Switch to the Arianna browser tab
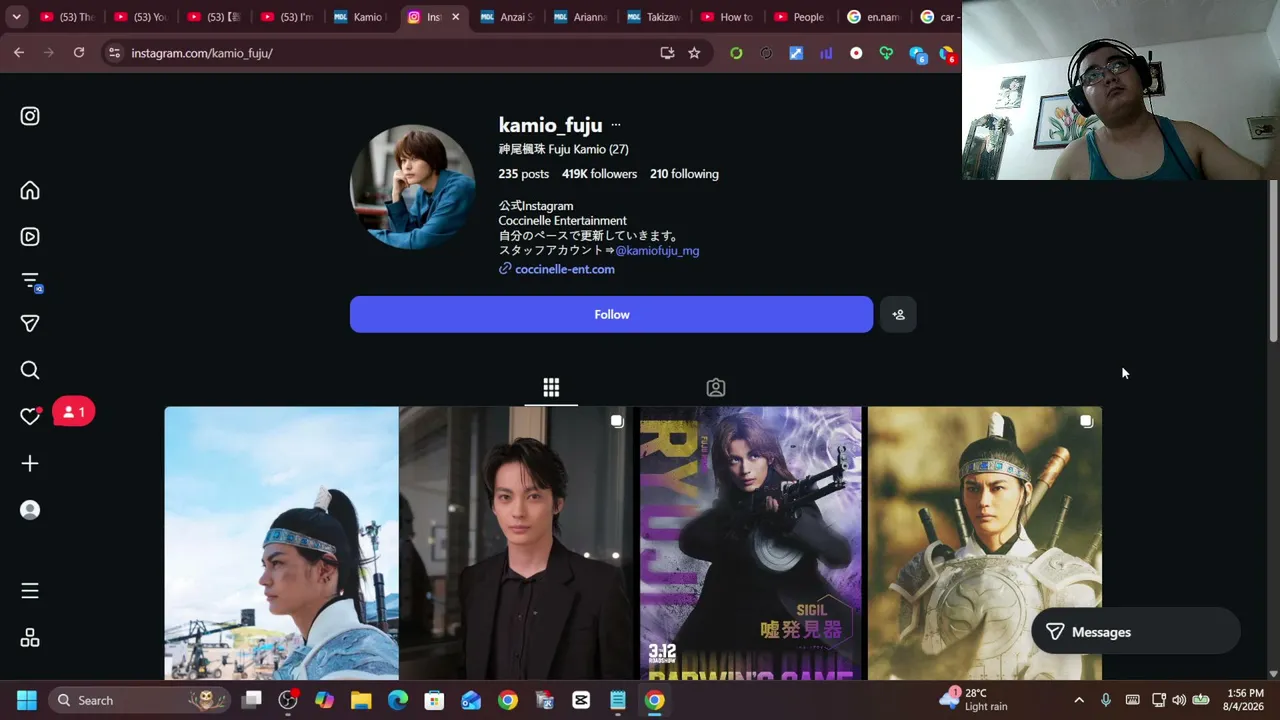 point(582,17)
